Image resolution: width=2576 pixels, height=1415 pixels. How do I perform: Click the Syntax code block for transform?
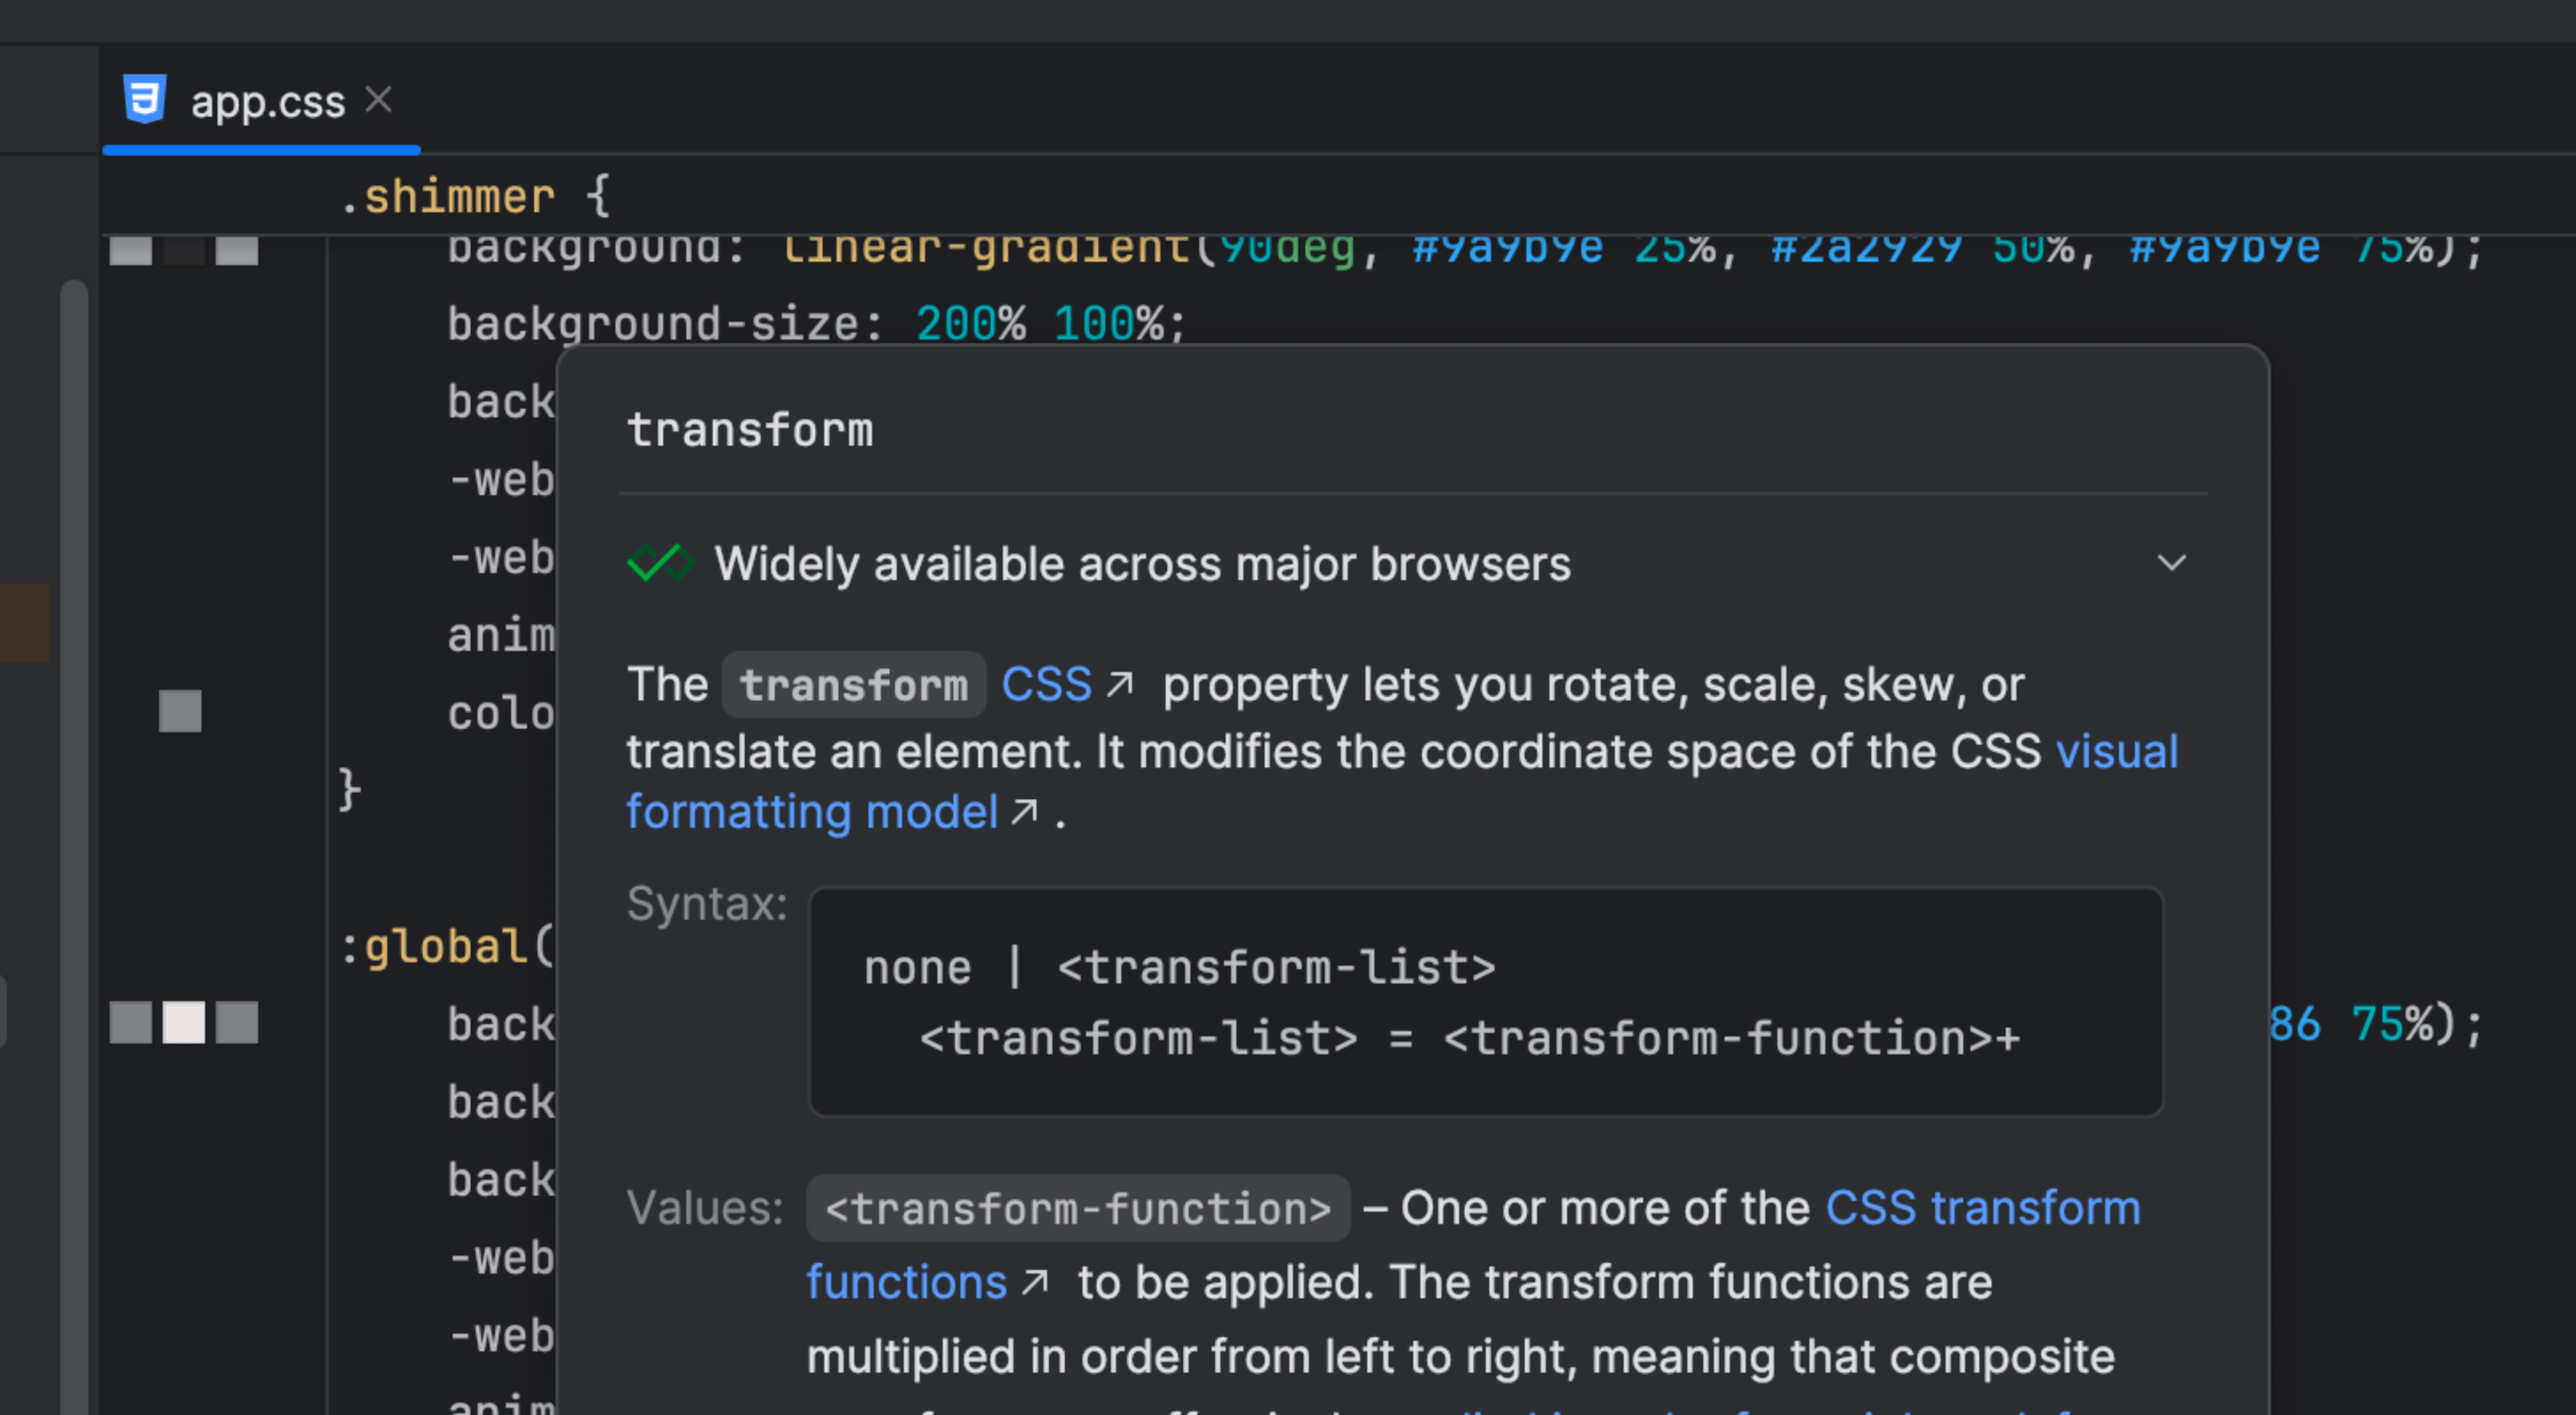click(x=1485, y=1001)
